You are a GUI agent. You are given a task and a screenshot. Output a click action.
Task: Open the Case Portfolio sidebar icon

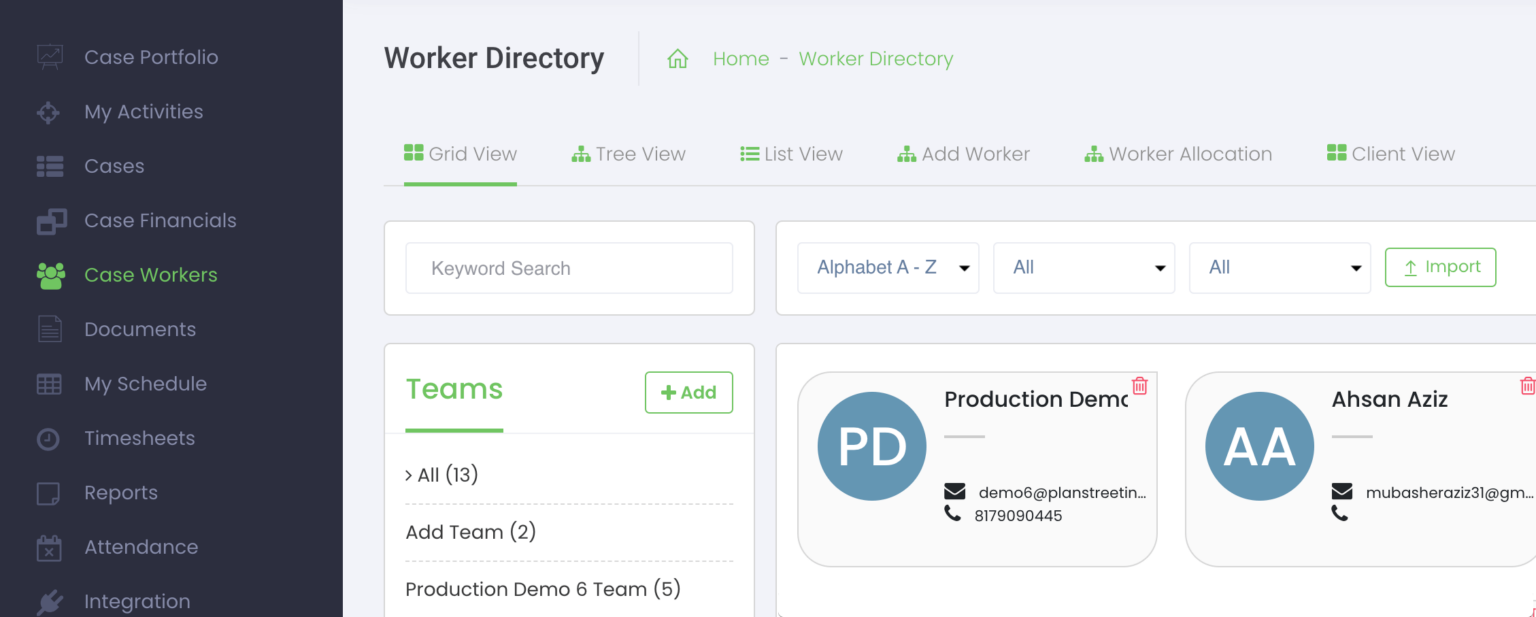(x=47, y=56)
